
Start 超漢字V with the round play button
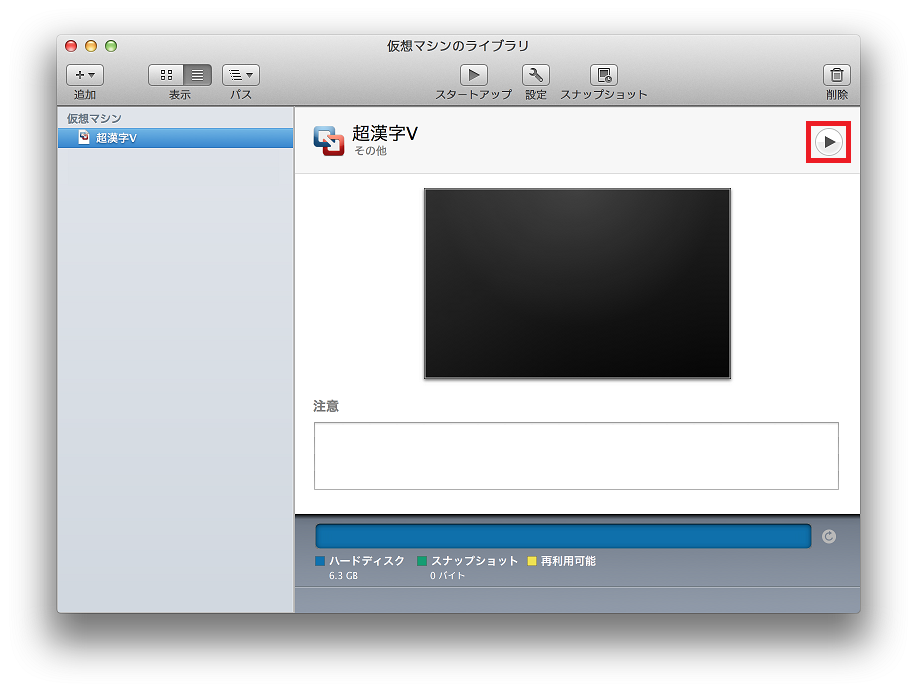[828, 143]
